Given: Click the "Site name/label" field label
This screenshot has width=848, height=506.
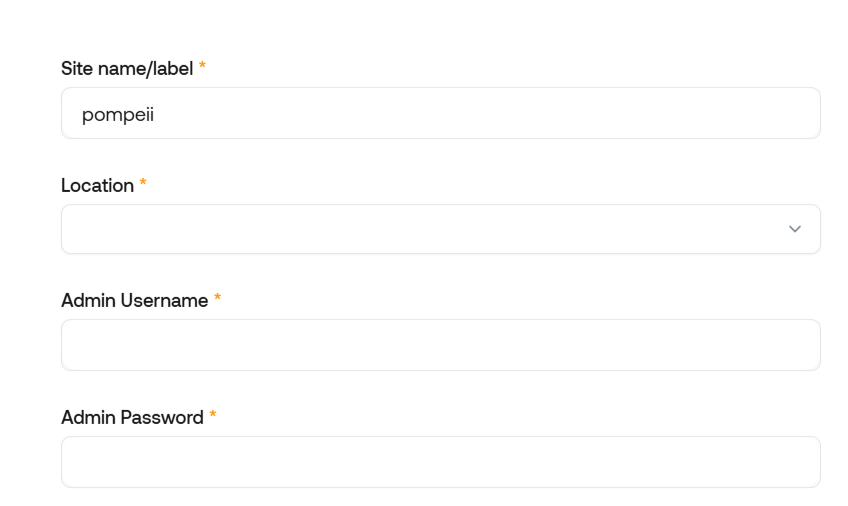Looking at the screenshot, I should (127, 68).
